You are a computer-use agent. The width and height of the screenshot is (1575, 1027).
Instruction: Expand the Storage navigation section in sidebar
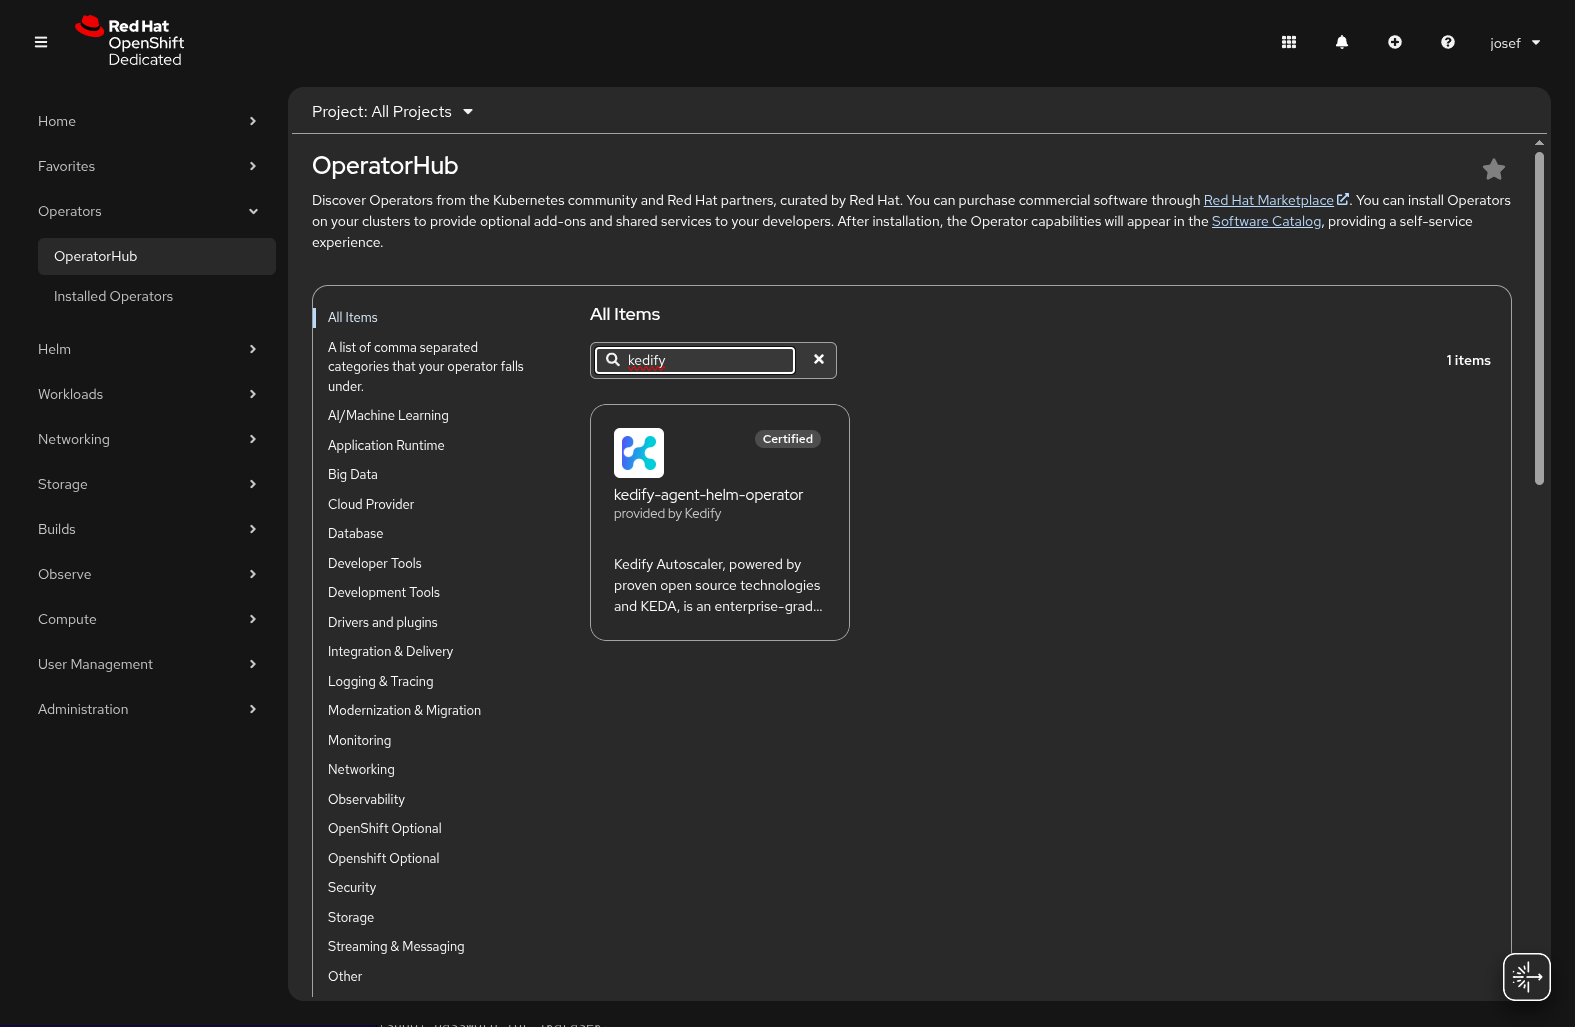pos(147,484)
